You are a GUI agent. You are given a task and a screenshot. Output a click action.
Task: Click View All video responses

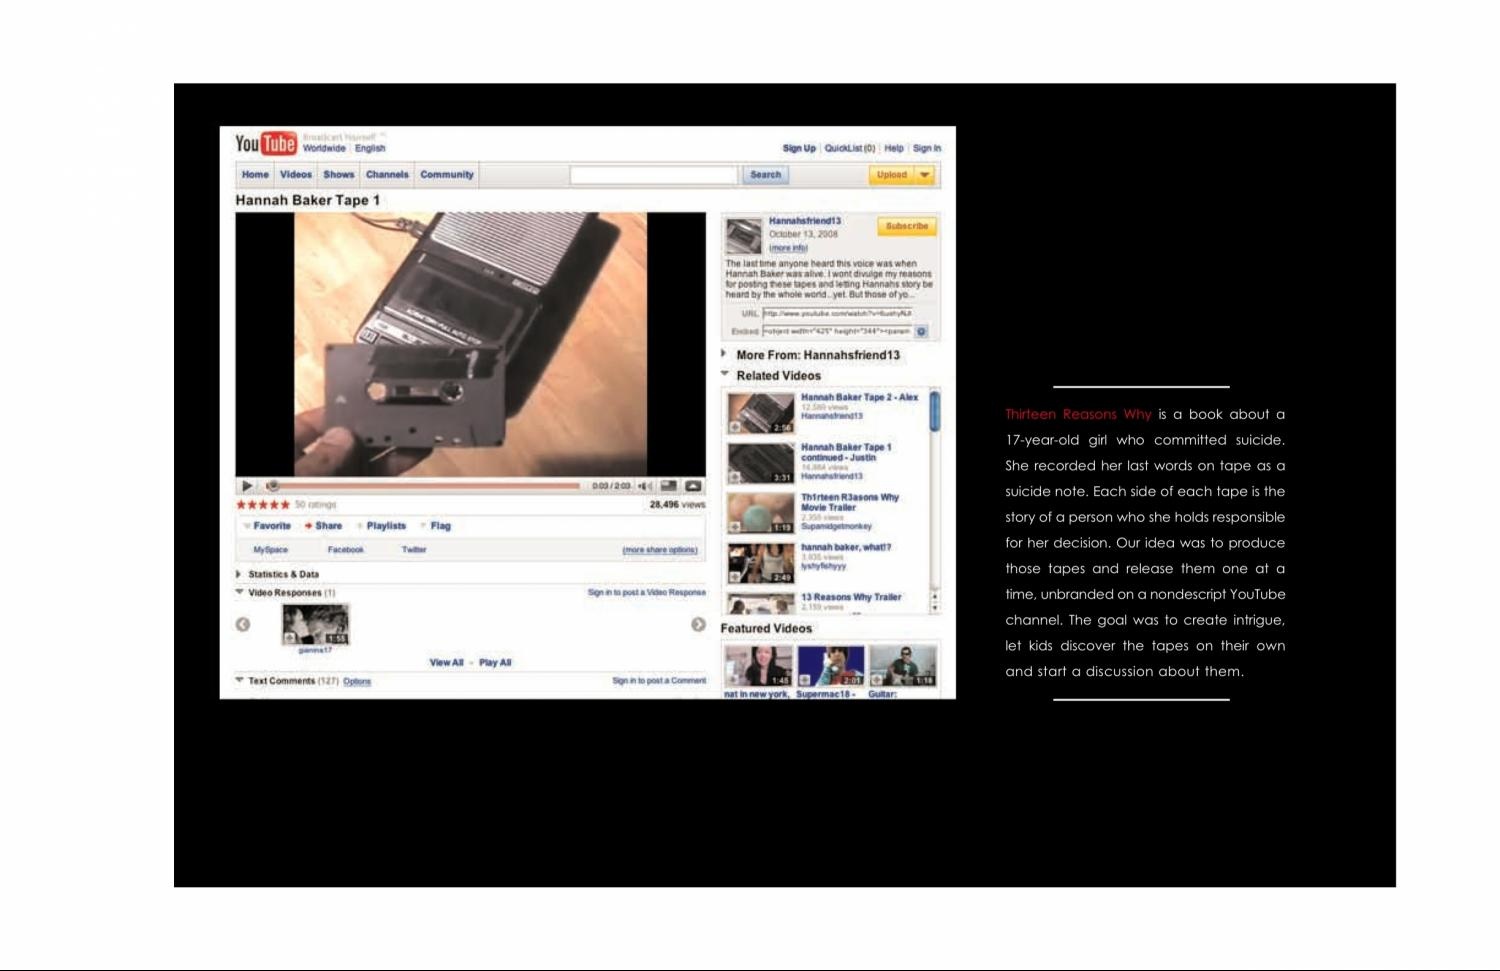pyautogui.click(x=446, y=663)
